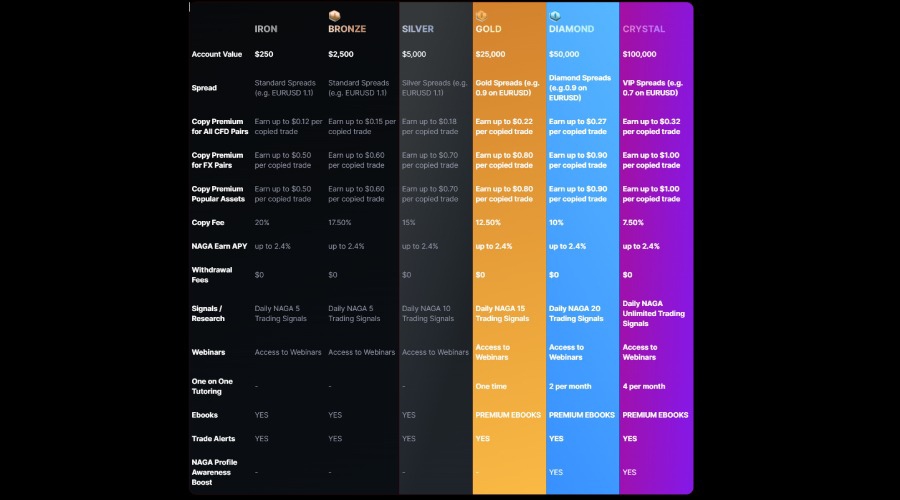Click the Copy Fee row label

208,223
